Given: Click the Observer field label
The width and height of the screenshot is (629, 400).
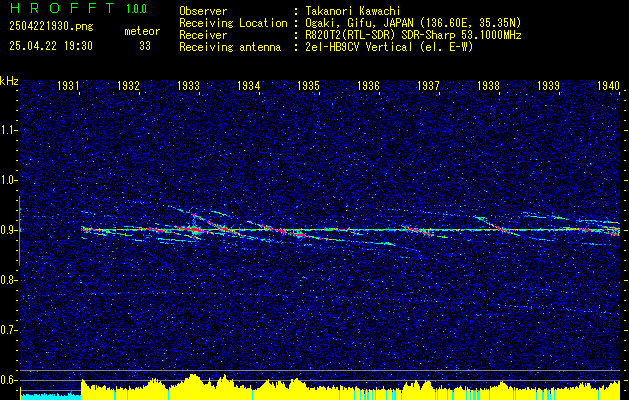Looking at the screenshot, I should click(203, 11).
